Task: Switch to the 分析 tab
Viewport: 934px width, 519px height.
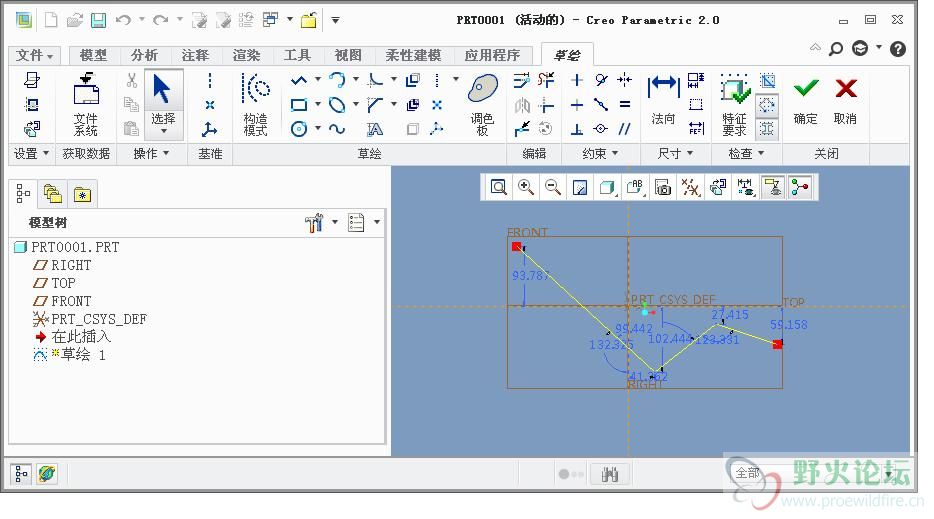Action: pyautogui.click(x=144, y=55)
